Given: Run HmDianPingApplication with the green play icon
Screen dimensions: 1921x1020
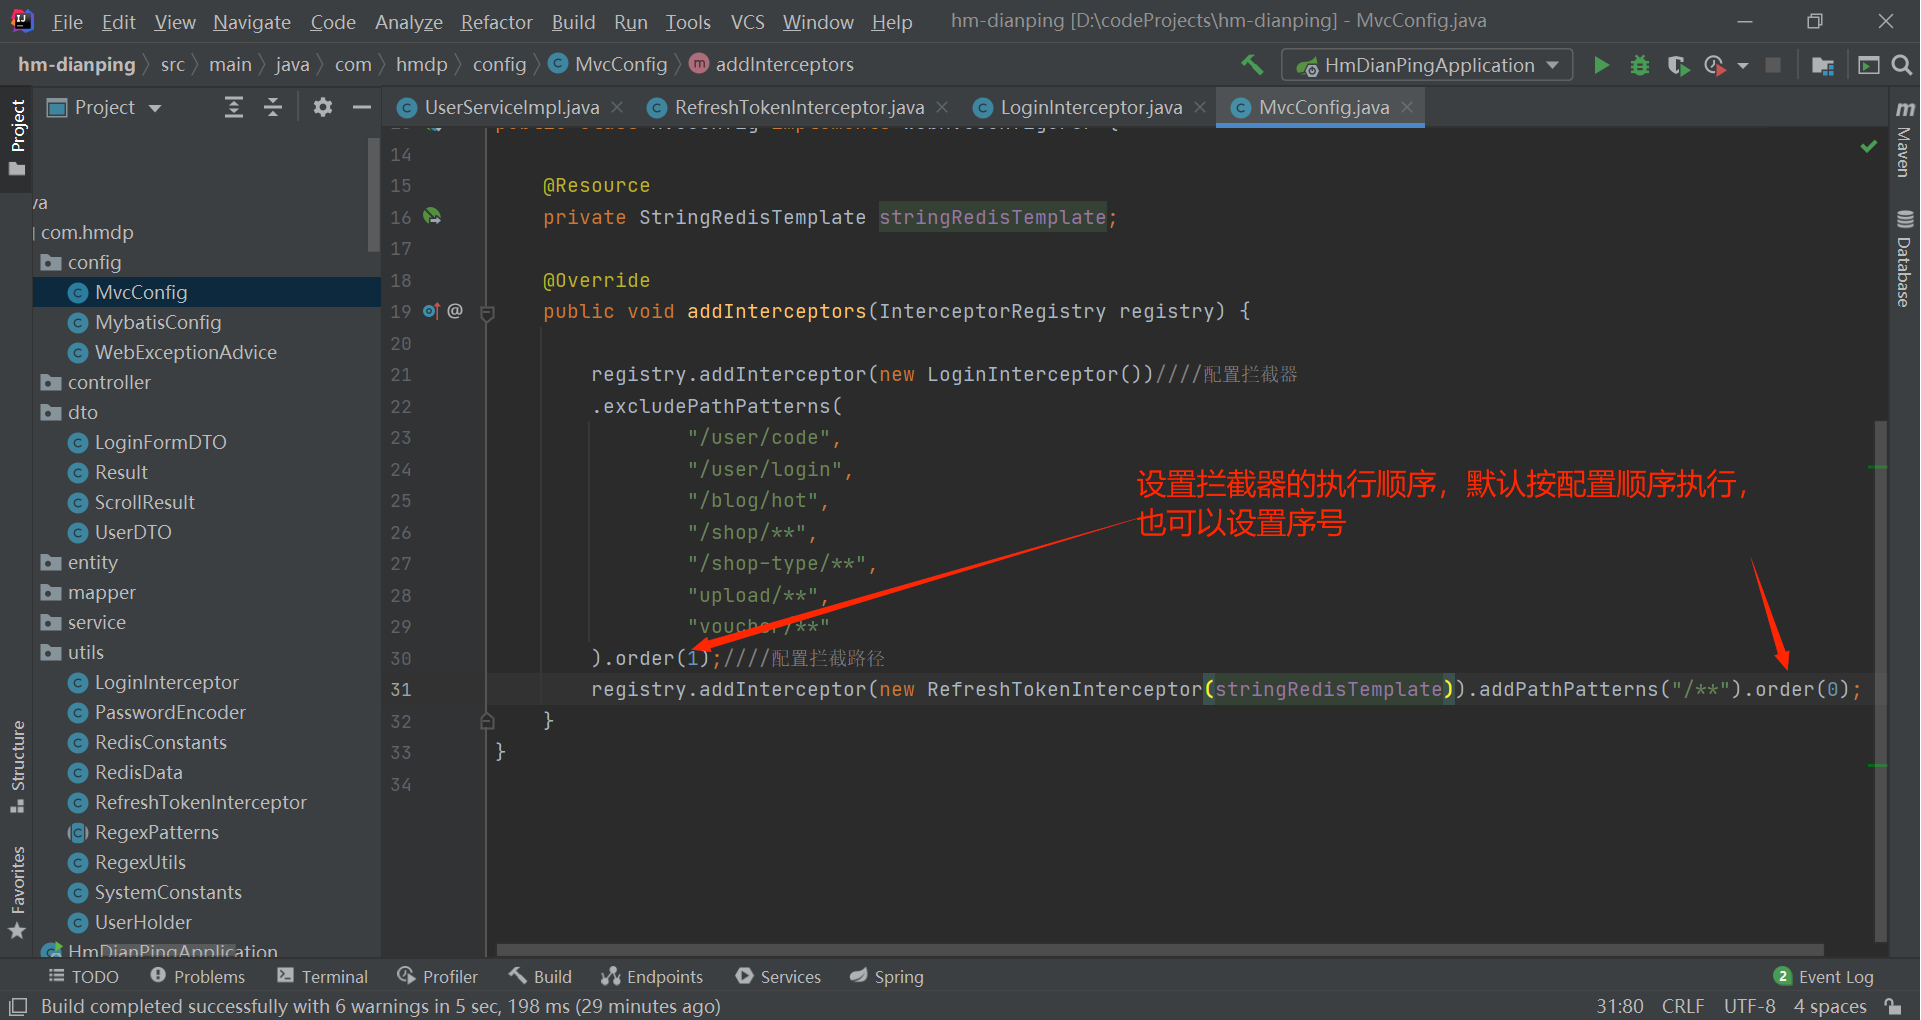Looking at the screenshot, I should point(1601,65).
